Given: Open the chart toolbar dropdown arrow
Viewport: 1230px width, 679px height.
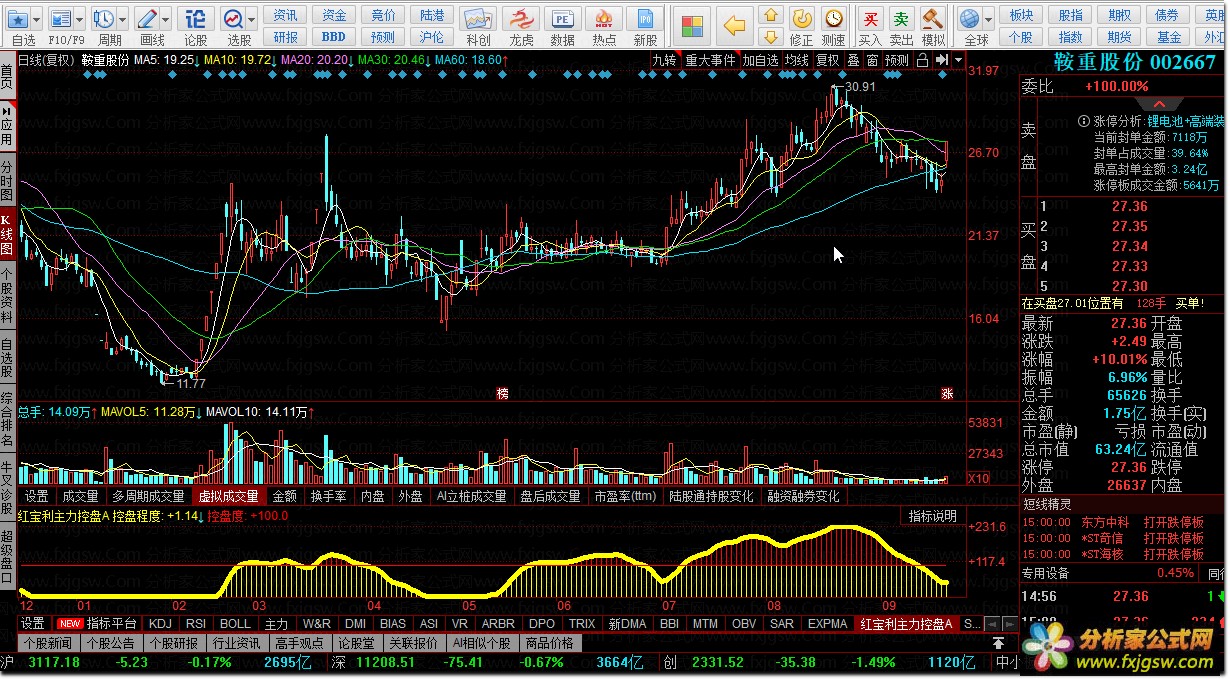Looking at the screenshot, I should point(959,60).
